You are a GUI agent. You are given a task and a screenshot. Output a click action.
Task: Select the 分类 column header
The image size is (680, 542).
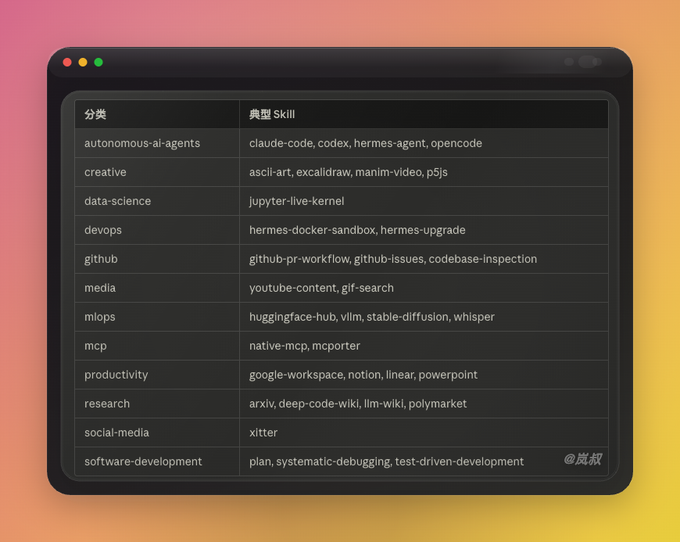click(157, 114)
